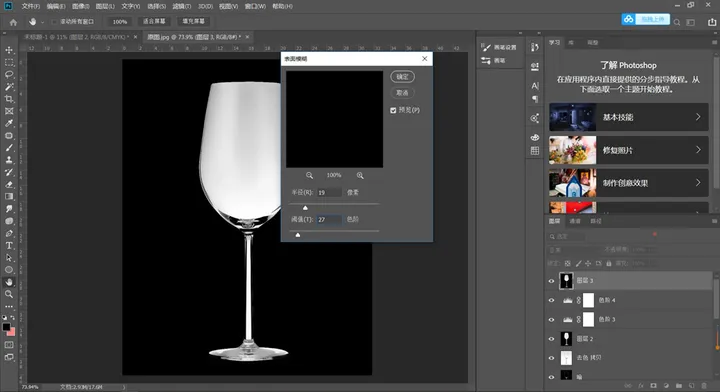Confirm blur with the 确定 button

tap(402, 77)
